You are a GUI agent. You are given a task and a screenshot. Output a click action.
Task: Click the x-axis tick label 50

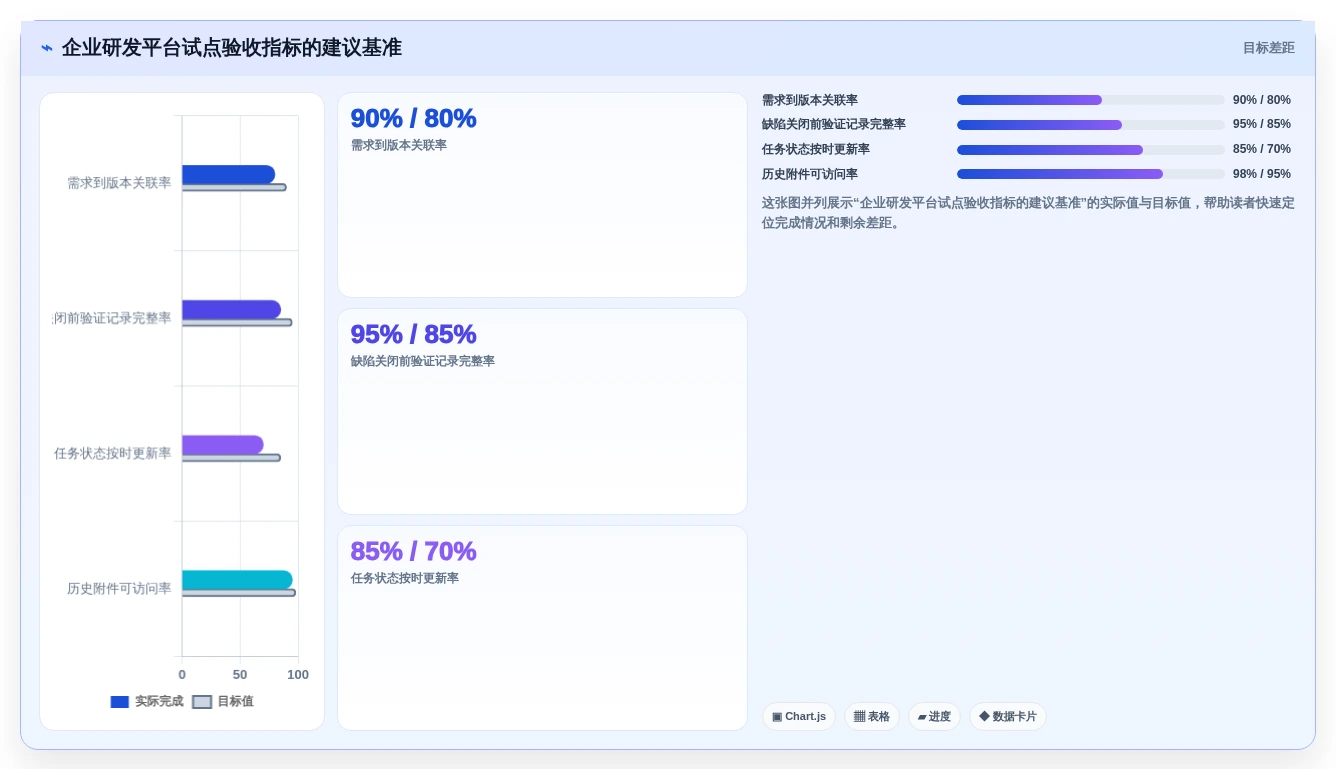click(x=240, y=675)
